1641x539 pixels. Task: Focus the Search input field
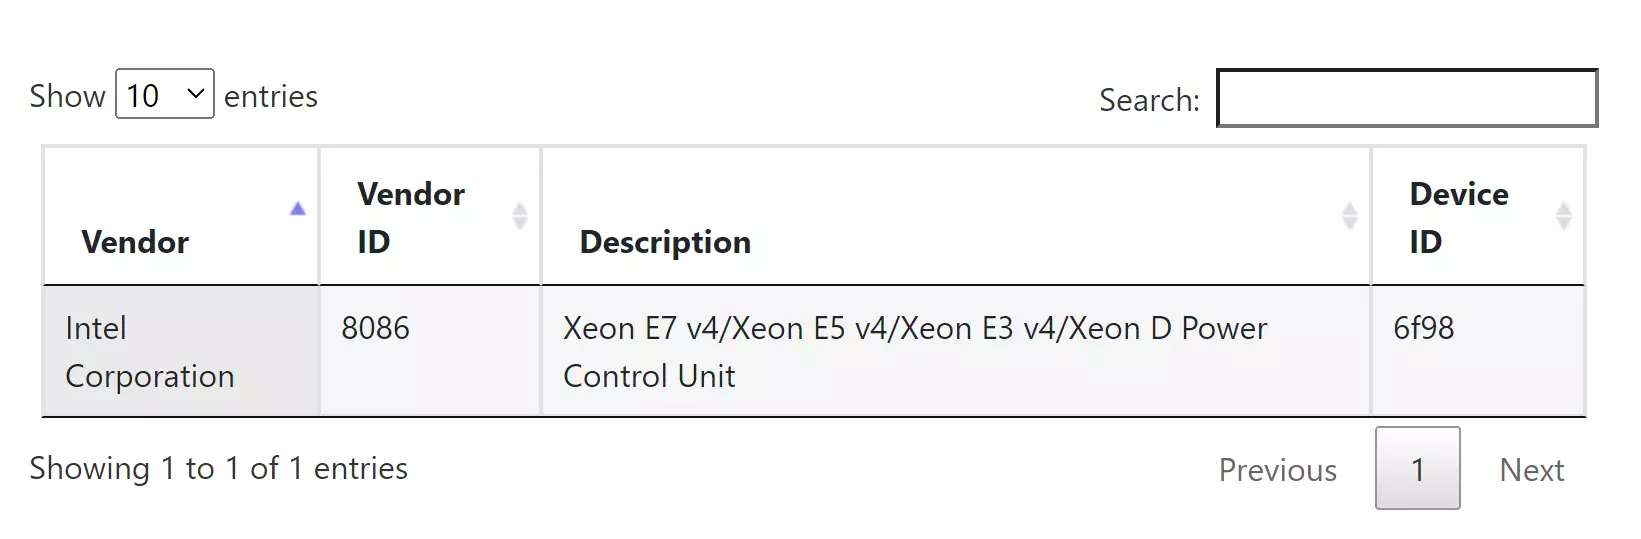click(1407, 98)
